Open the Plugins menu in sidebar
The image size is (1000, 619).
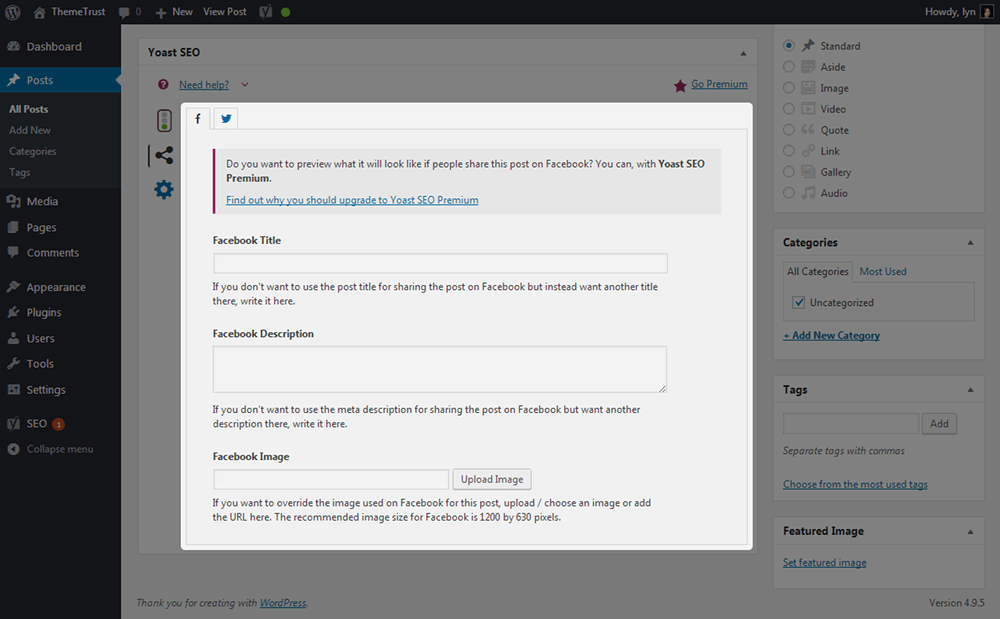click(44, 312)
